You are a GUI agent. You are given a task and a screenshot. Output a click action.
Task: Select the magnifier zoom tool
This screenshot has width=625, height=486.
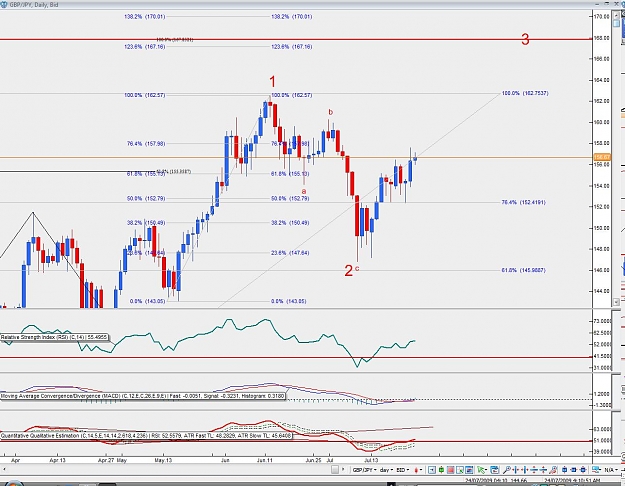tap(507, 470)
